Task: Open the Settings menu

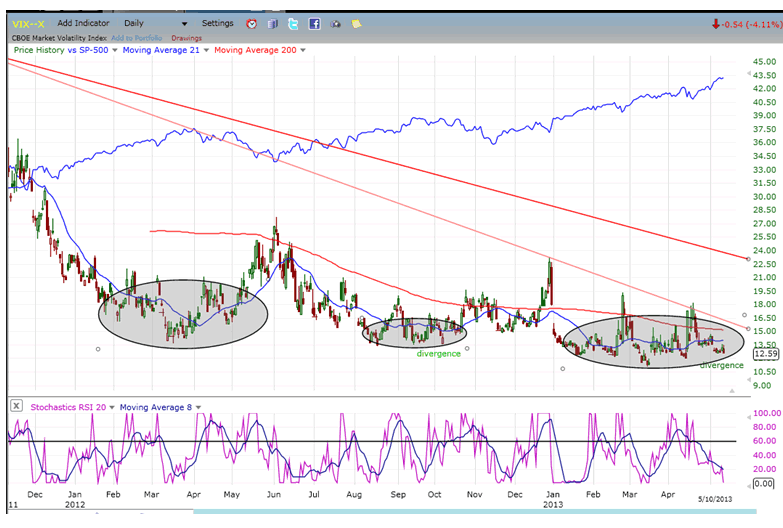Action: (217, 22)
